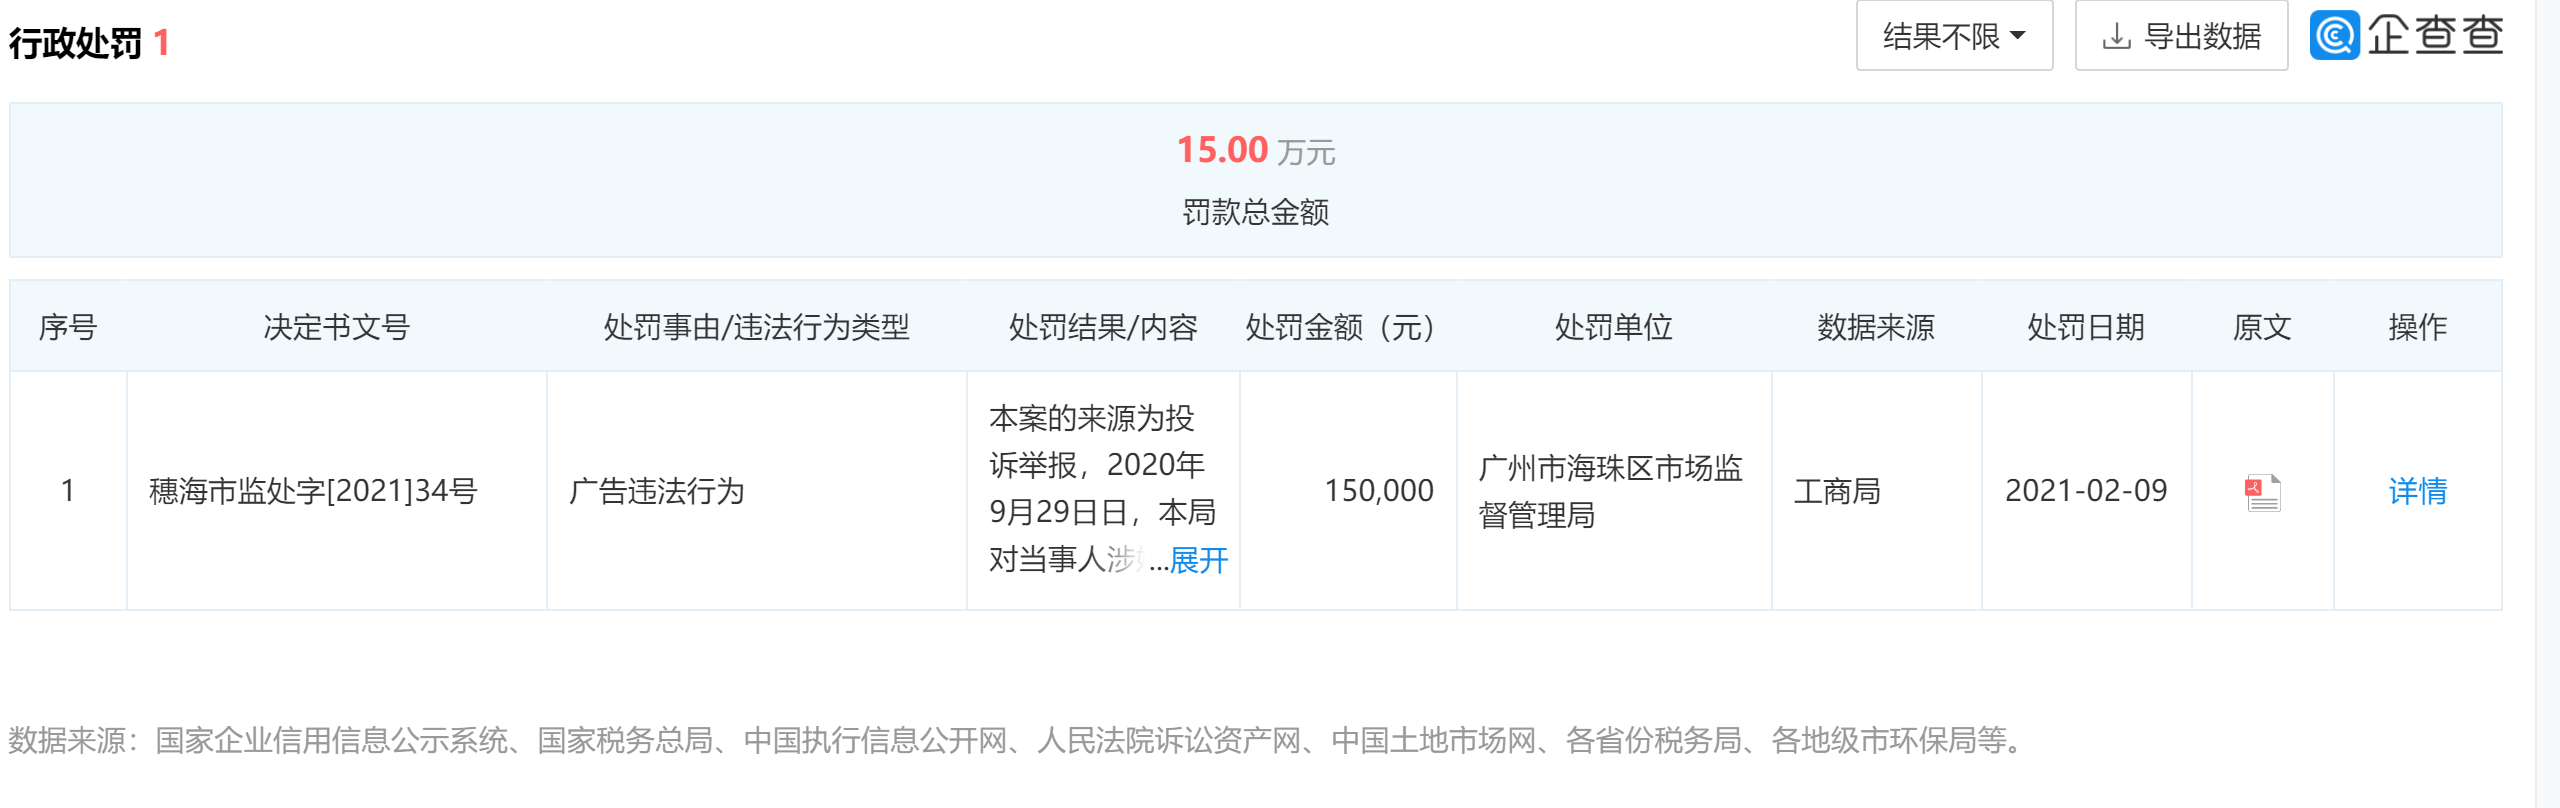Click the 数据来源 column header
2560x808 pixels.
point(1876,327)
